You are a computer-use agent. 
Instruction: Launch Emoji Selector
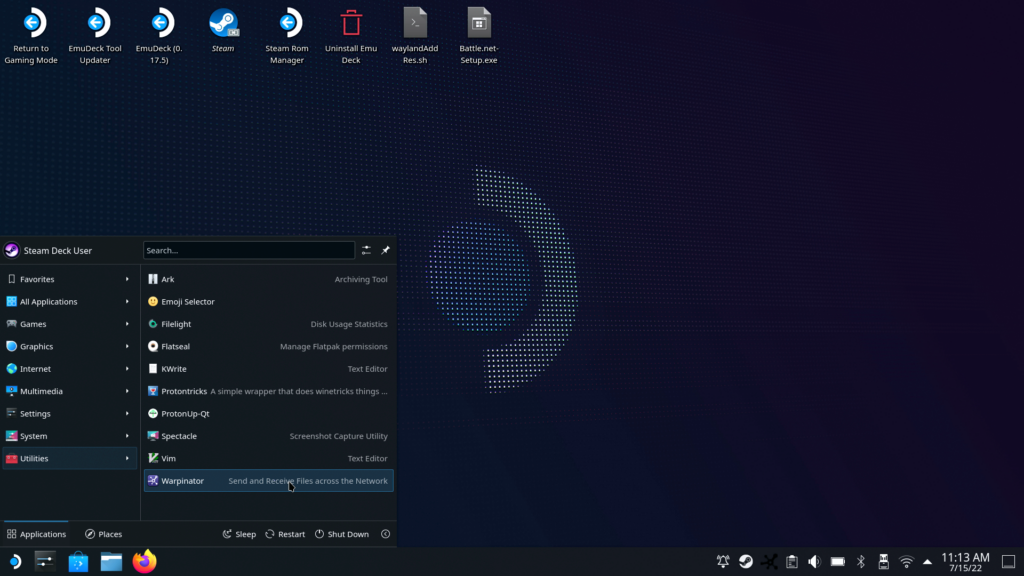coord(268,302)
